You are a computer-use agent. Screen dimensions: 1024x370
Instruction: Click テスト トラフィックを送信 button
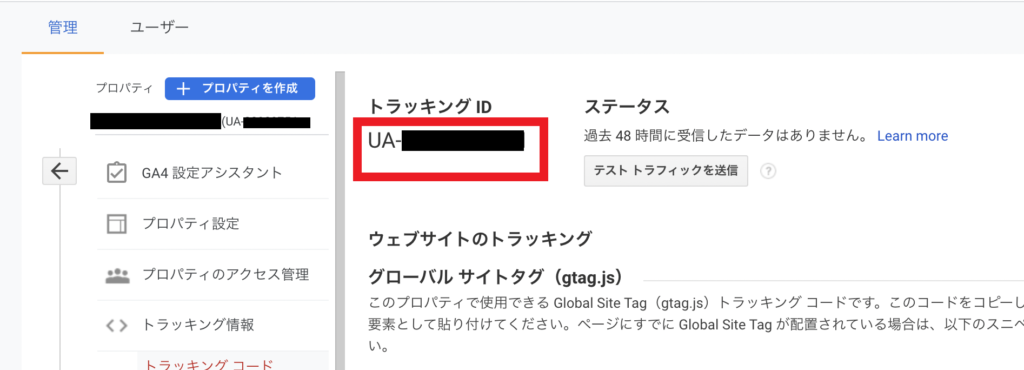665,171
